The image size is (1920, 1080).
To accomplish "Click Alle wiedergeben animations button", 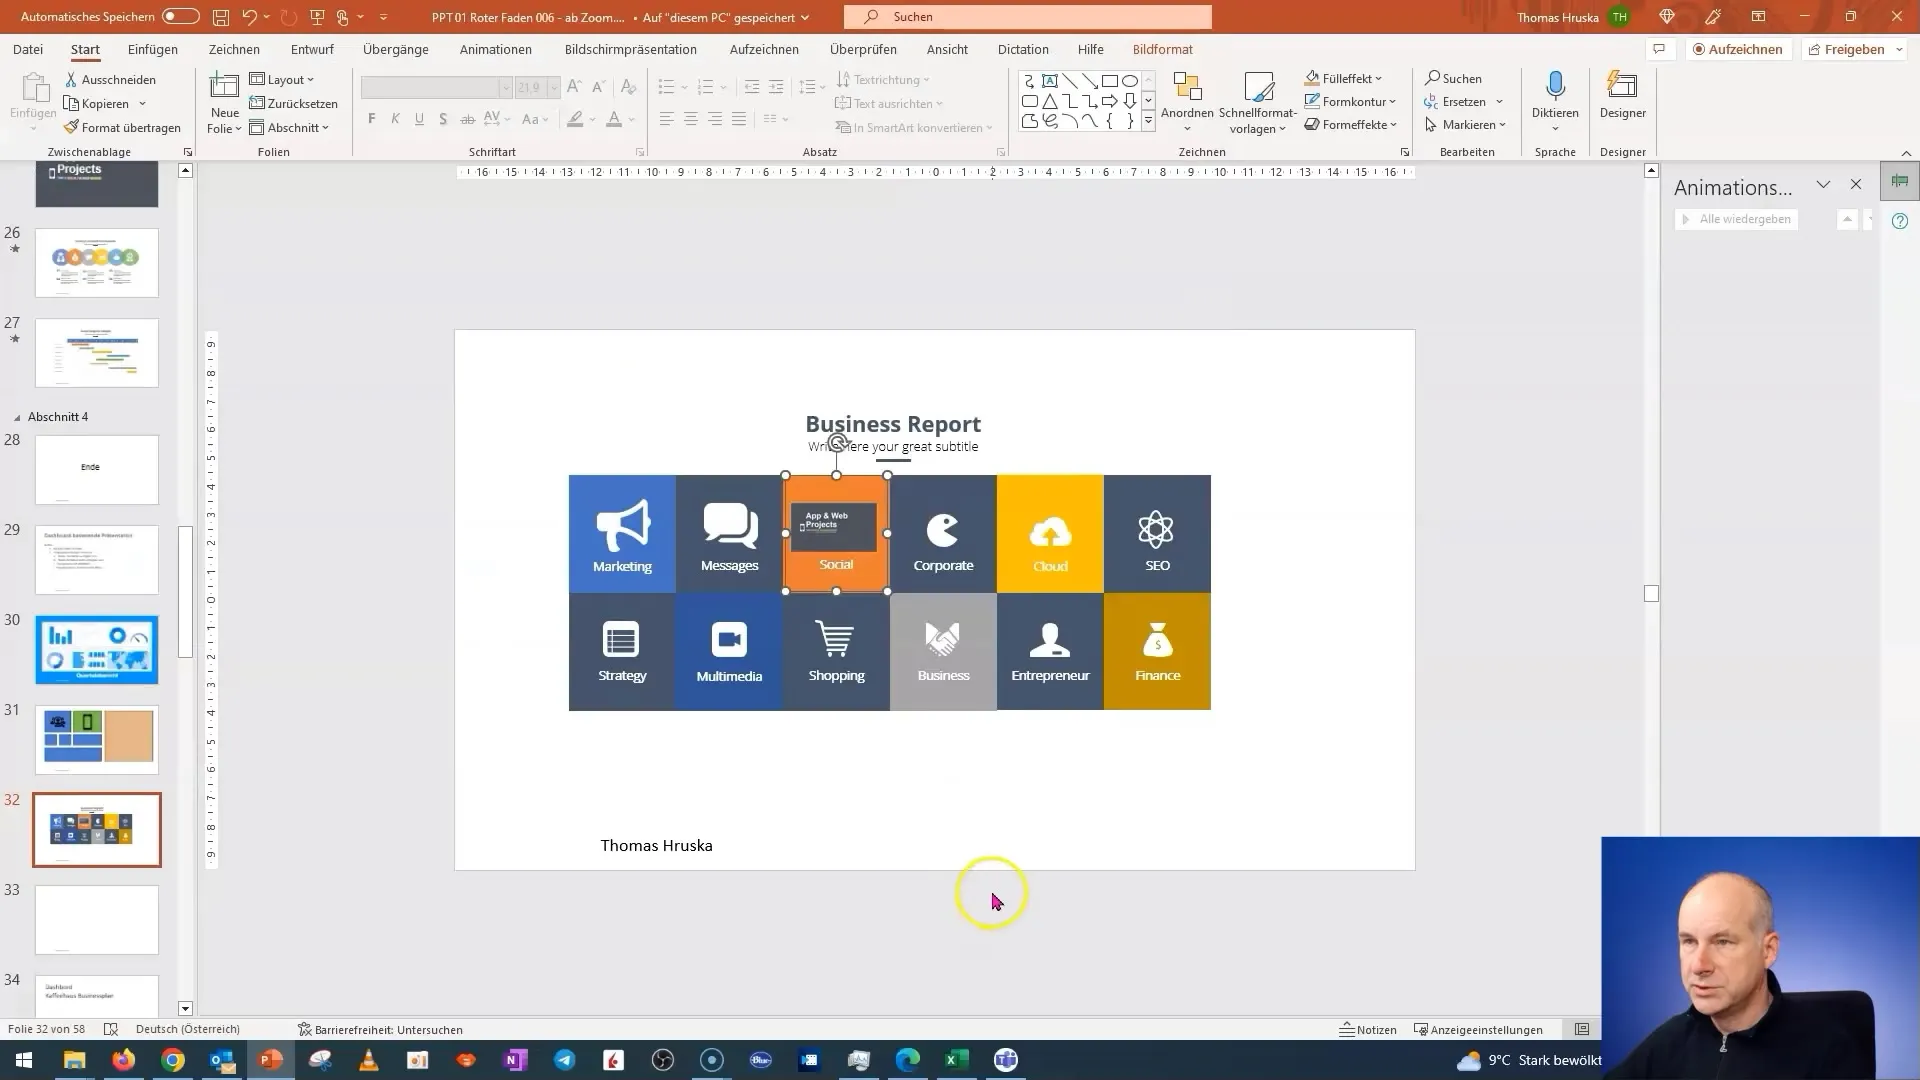I will coord(1738,218).
